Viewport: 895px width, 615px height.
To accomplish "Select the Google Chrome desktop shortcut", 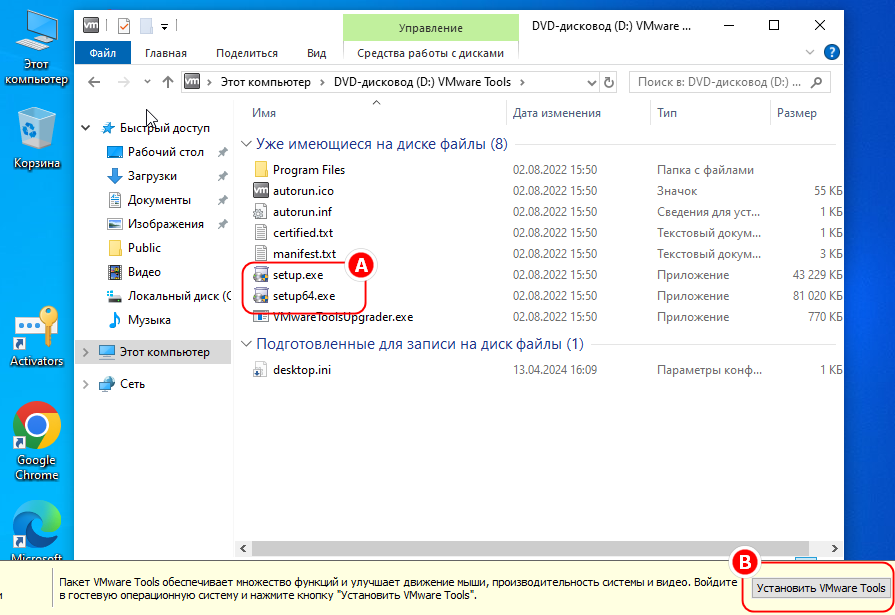I will 37,441.
